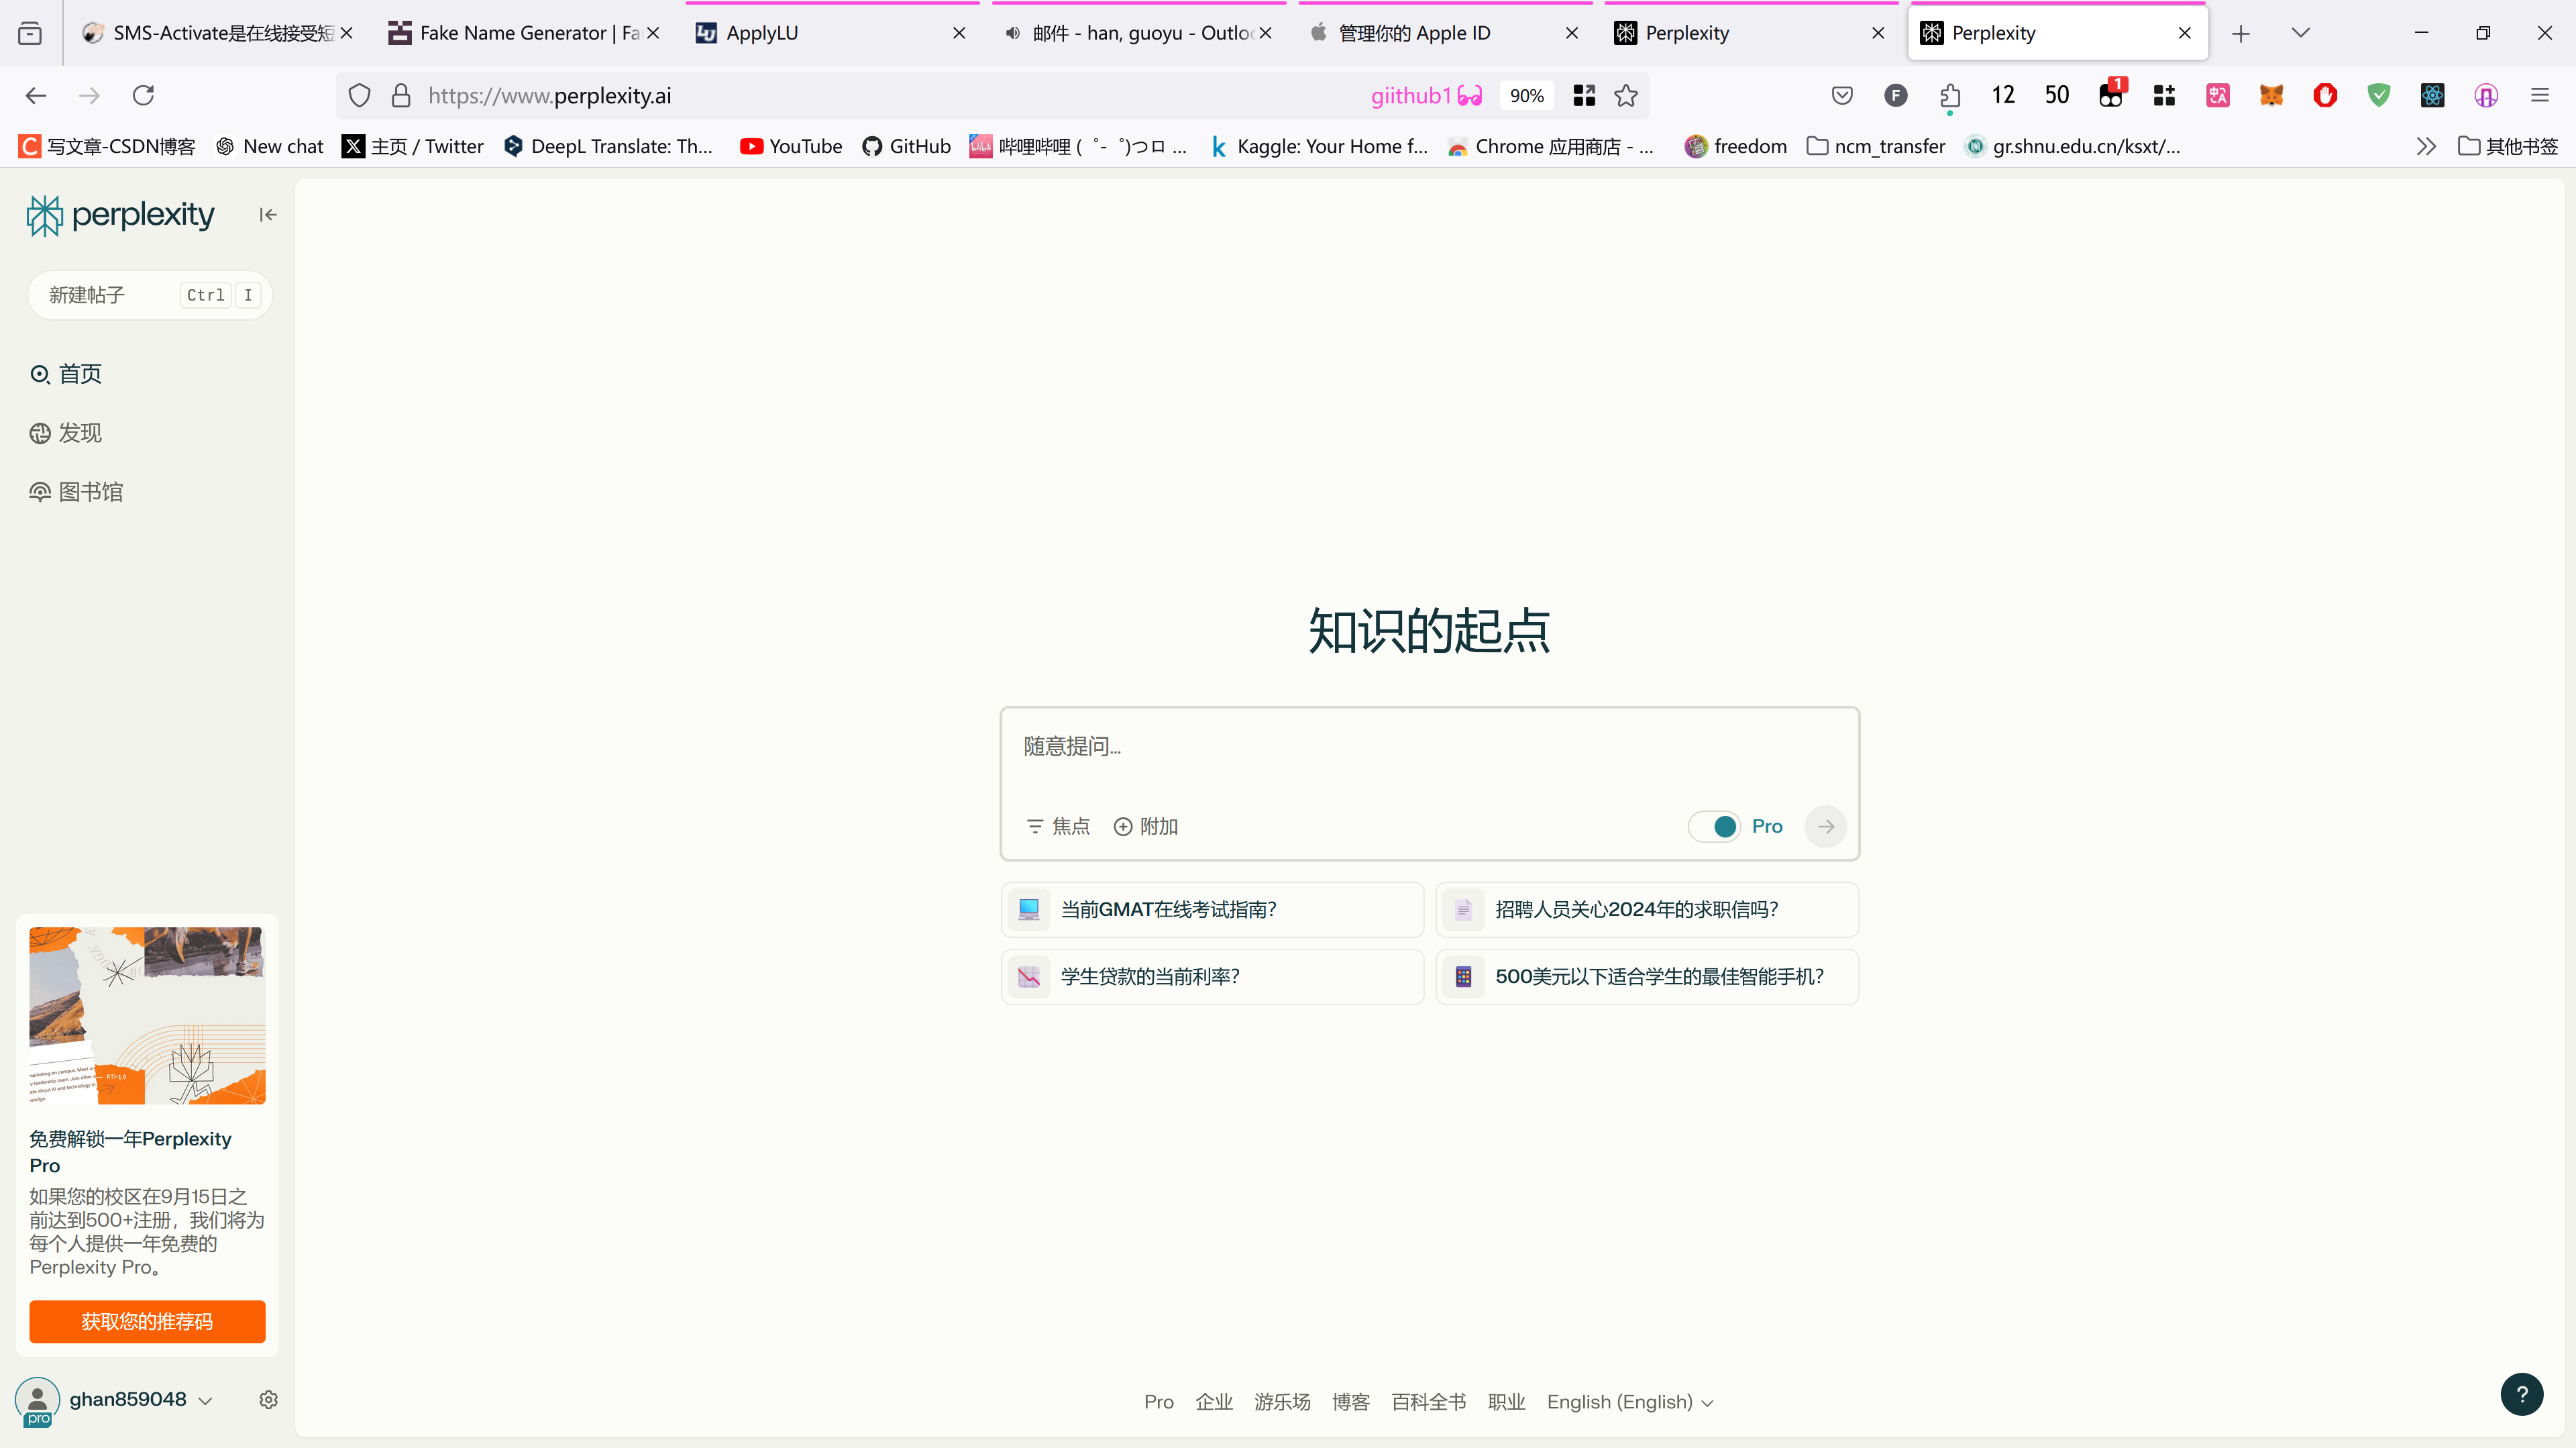
Task: Open a new browser tab
Action: click(2241, 33)
